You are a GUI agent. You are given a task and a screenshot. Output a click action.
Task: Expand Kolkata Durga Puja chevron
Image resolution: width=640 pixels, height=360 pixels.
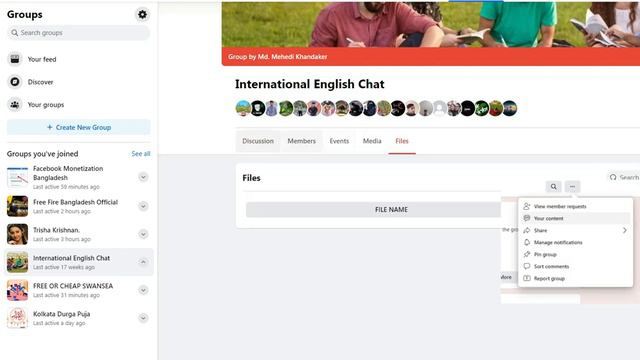pos(143,318)
